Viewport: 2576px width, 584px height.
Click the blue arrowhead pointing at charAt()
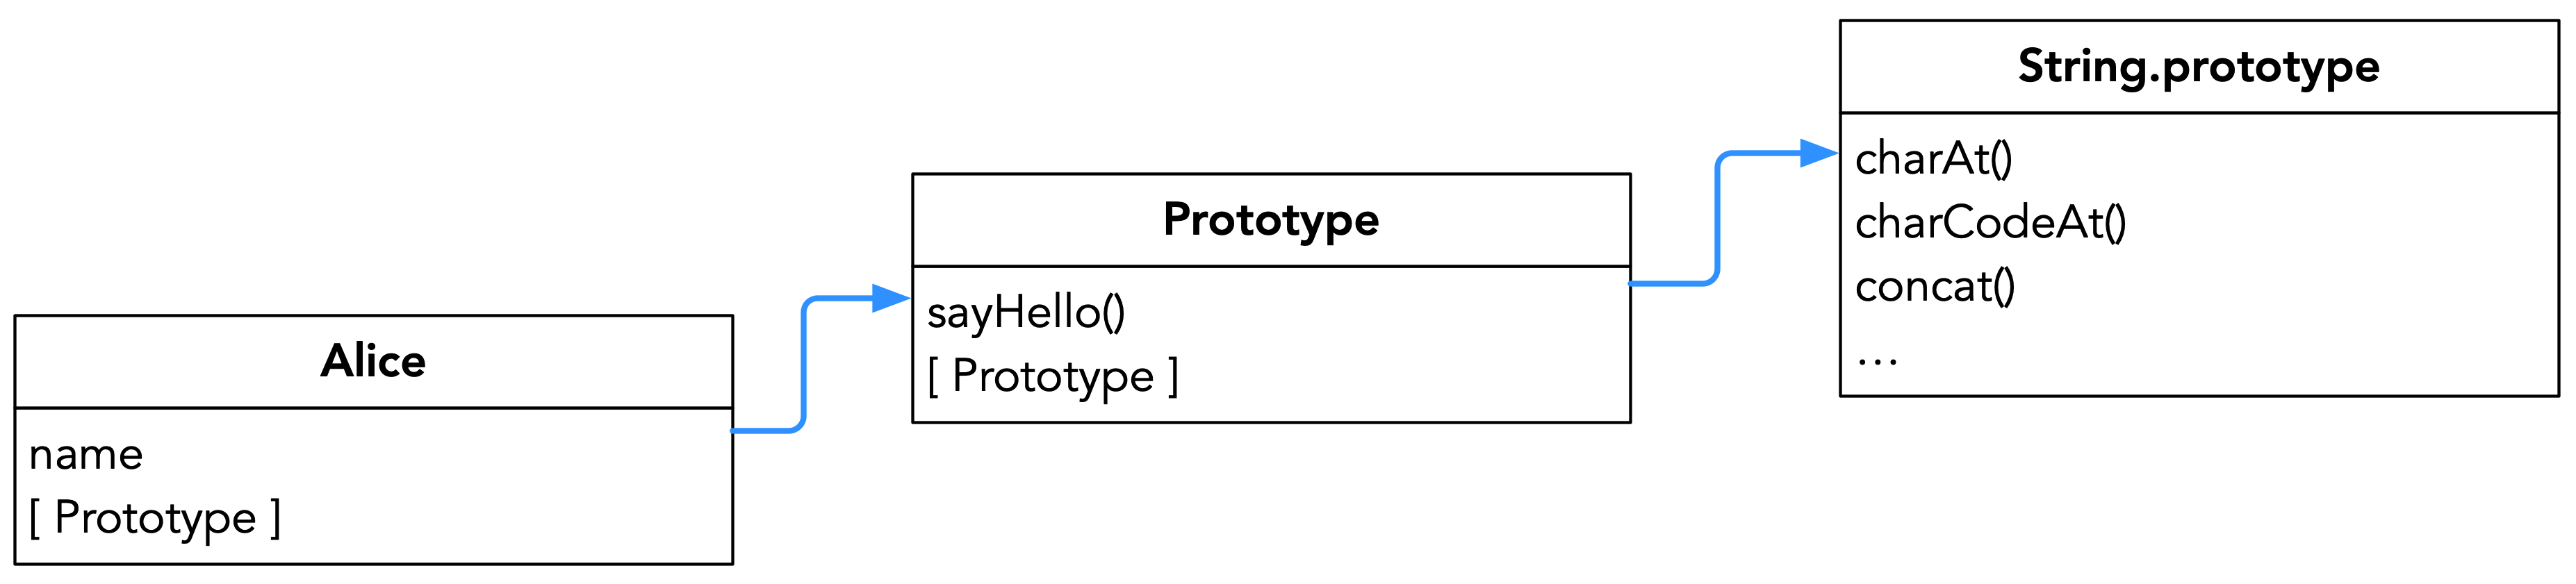1818,154
